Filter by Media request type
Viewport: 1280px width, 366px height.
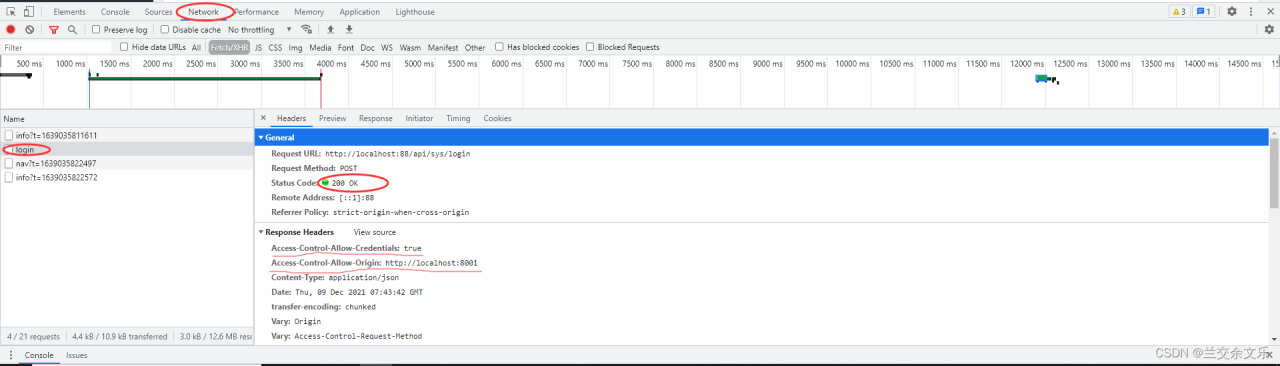[x=320, y=47]
